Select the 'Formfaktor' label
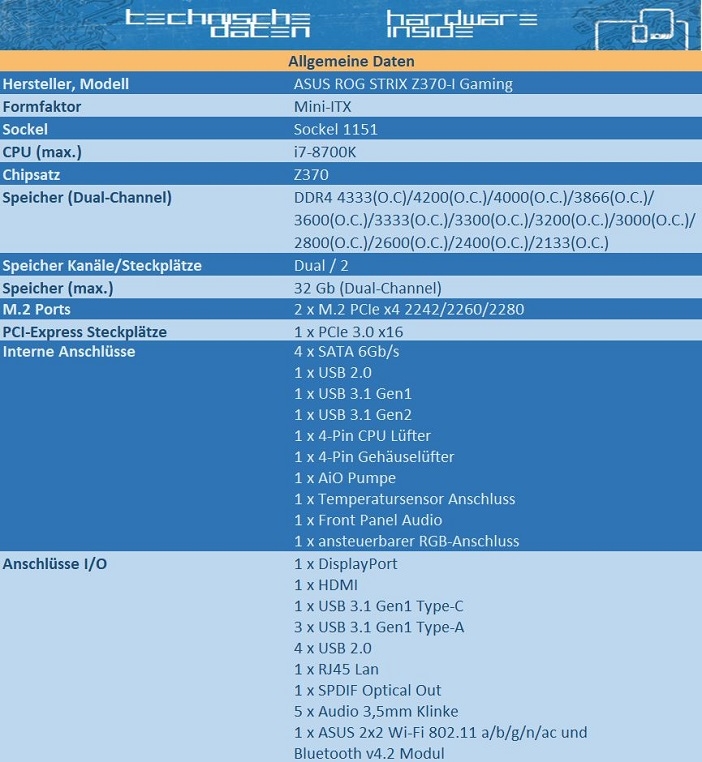702x762 pixels. tap(42, 107)
